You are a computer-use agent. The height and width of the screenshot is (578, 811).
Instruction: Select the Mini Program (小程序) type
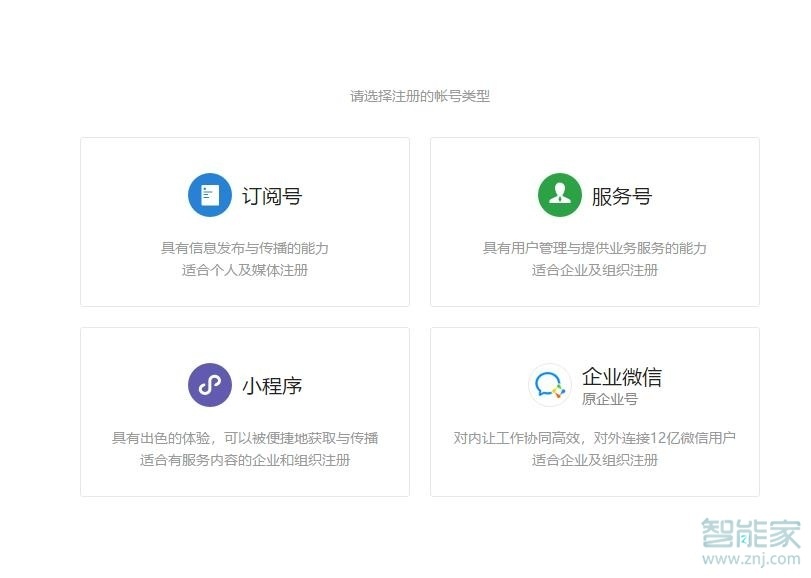(243, 410)
